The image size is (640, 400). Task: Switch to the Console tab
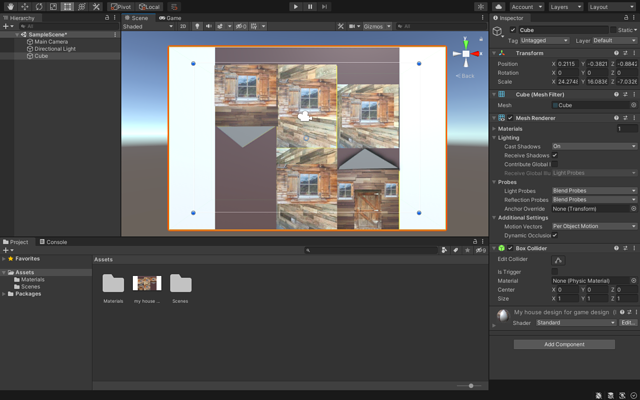click(53, 242)
